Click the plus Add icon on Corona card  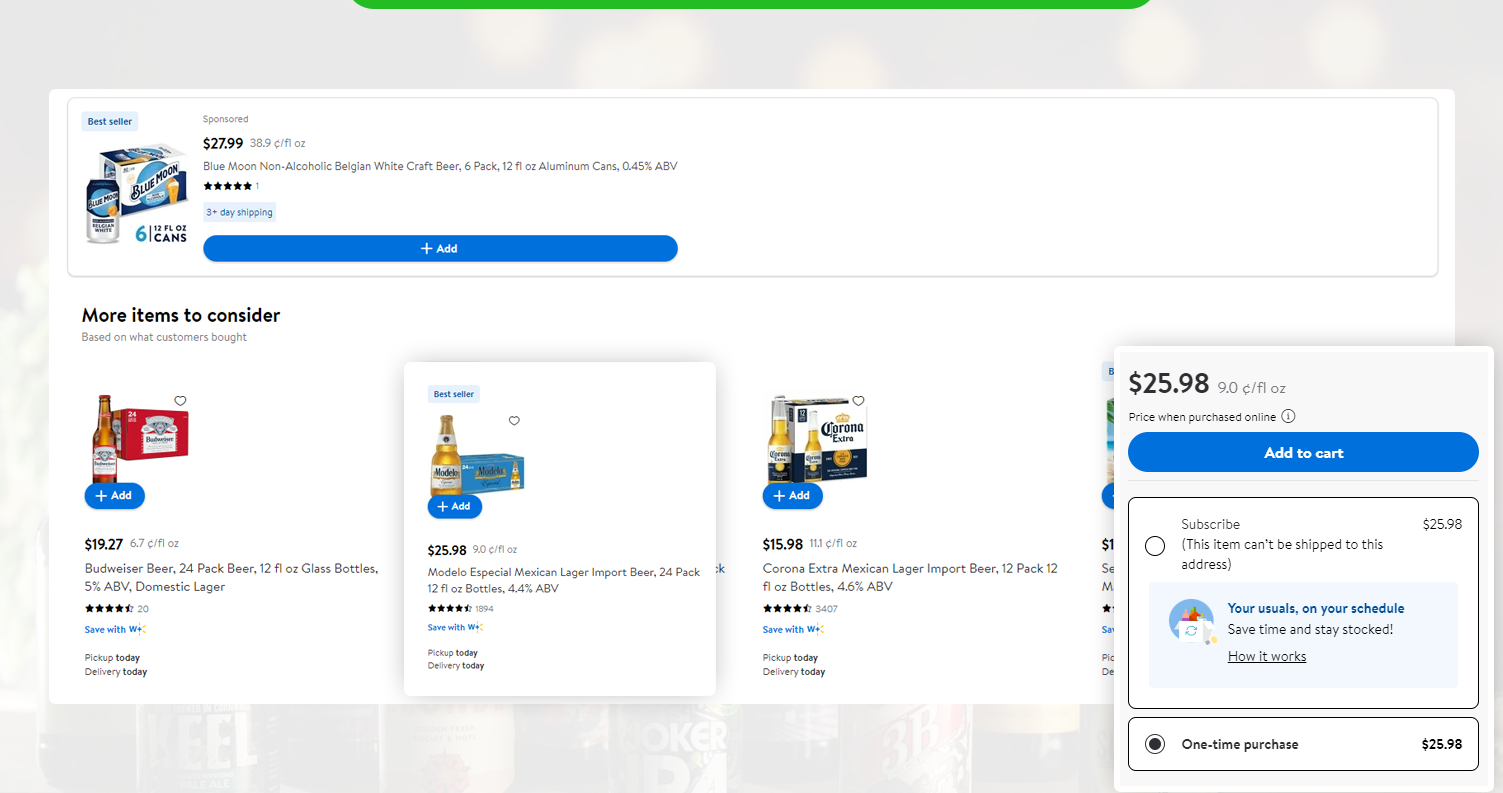click(x=792, y=495)
